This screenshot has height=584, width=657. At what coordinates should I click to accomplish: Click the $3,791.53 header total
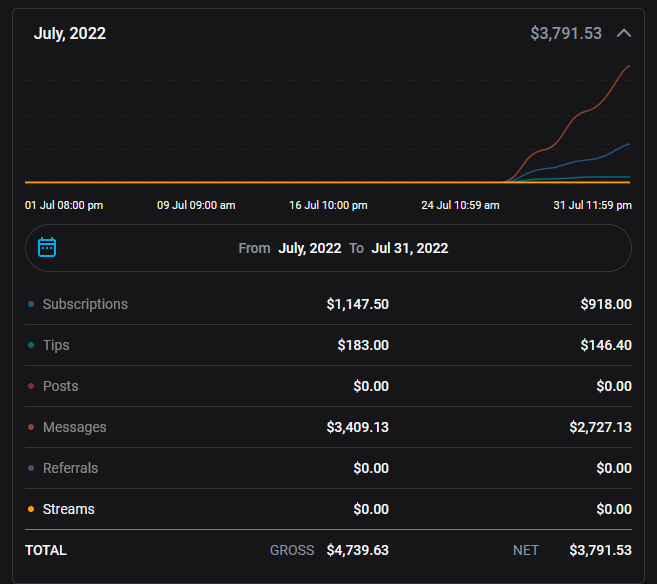pos(566,33)
